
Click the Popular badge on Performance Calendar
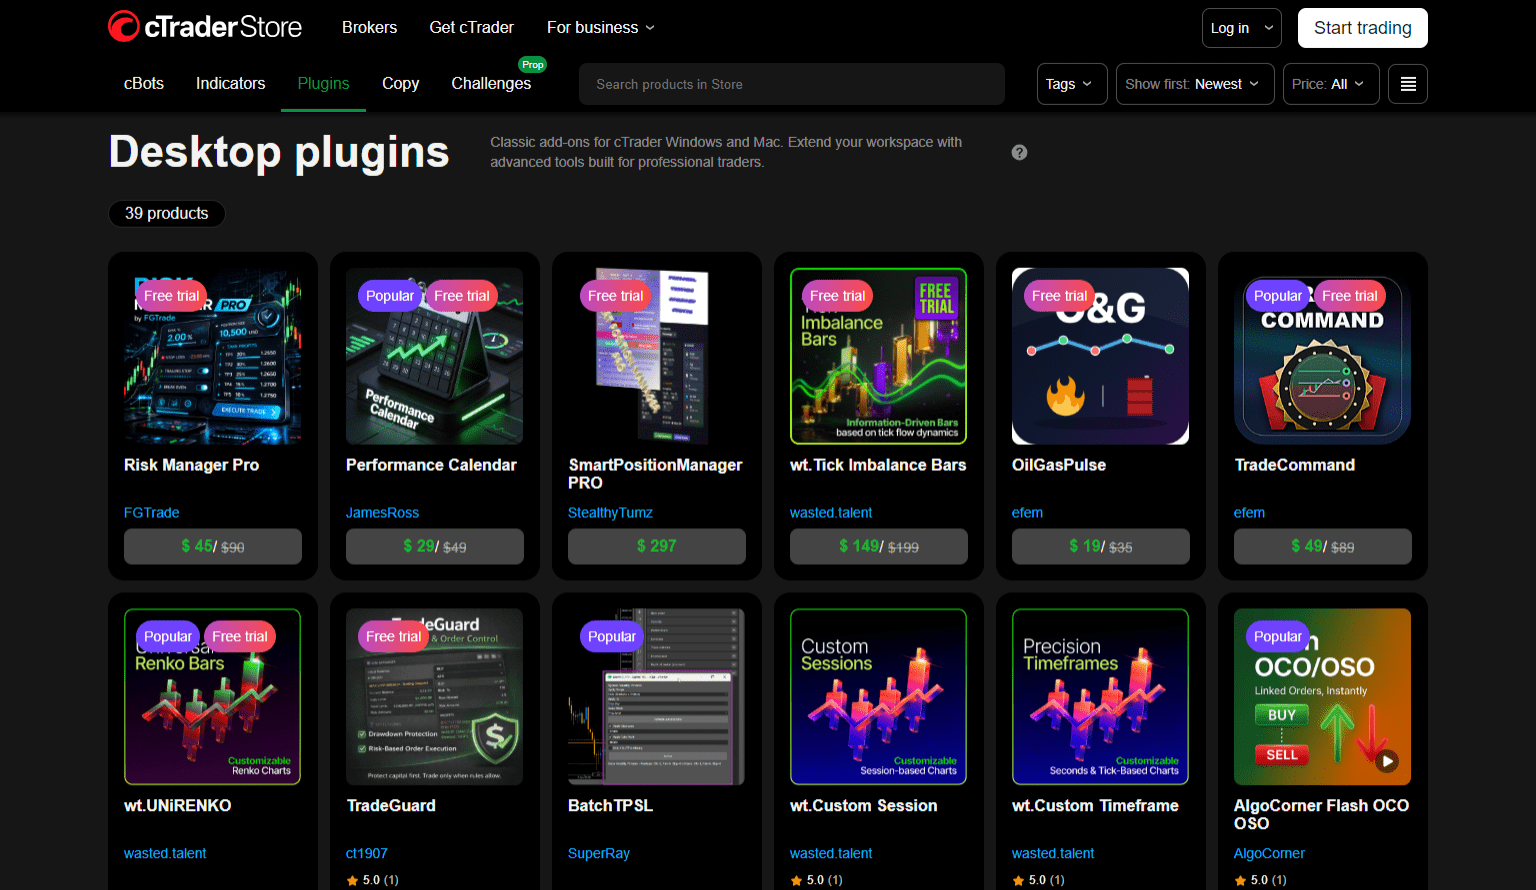click(389, 295)
